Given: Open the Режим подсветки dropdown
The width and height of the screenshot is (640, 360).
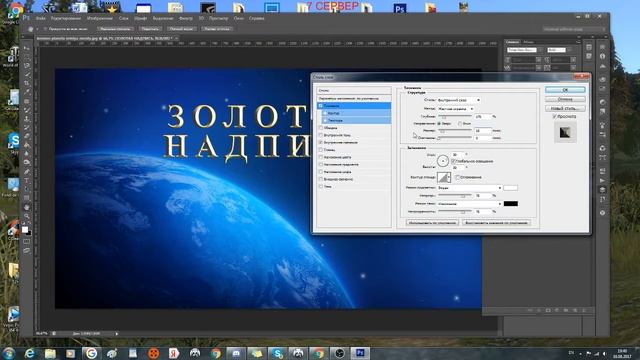Looking at the screenshot, I should coord(469,188).
